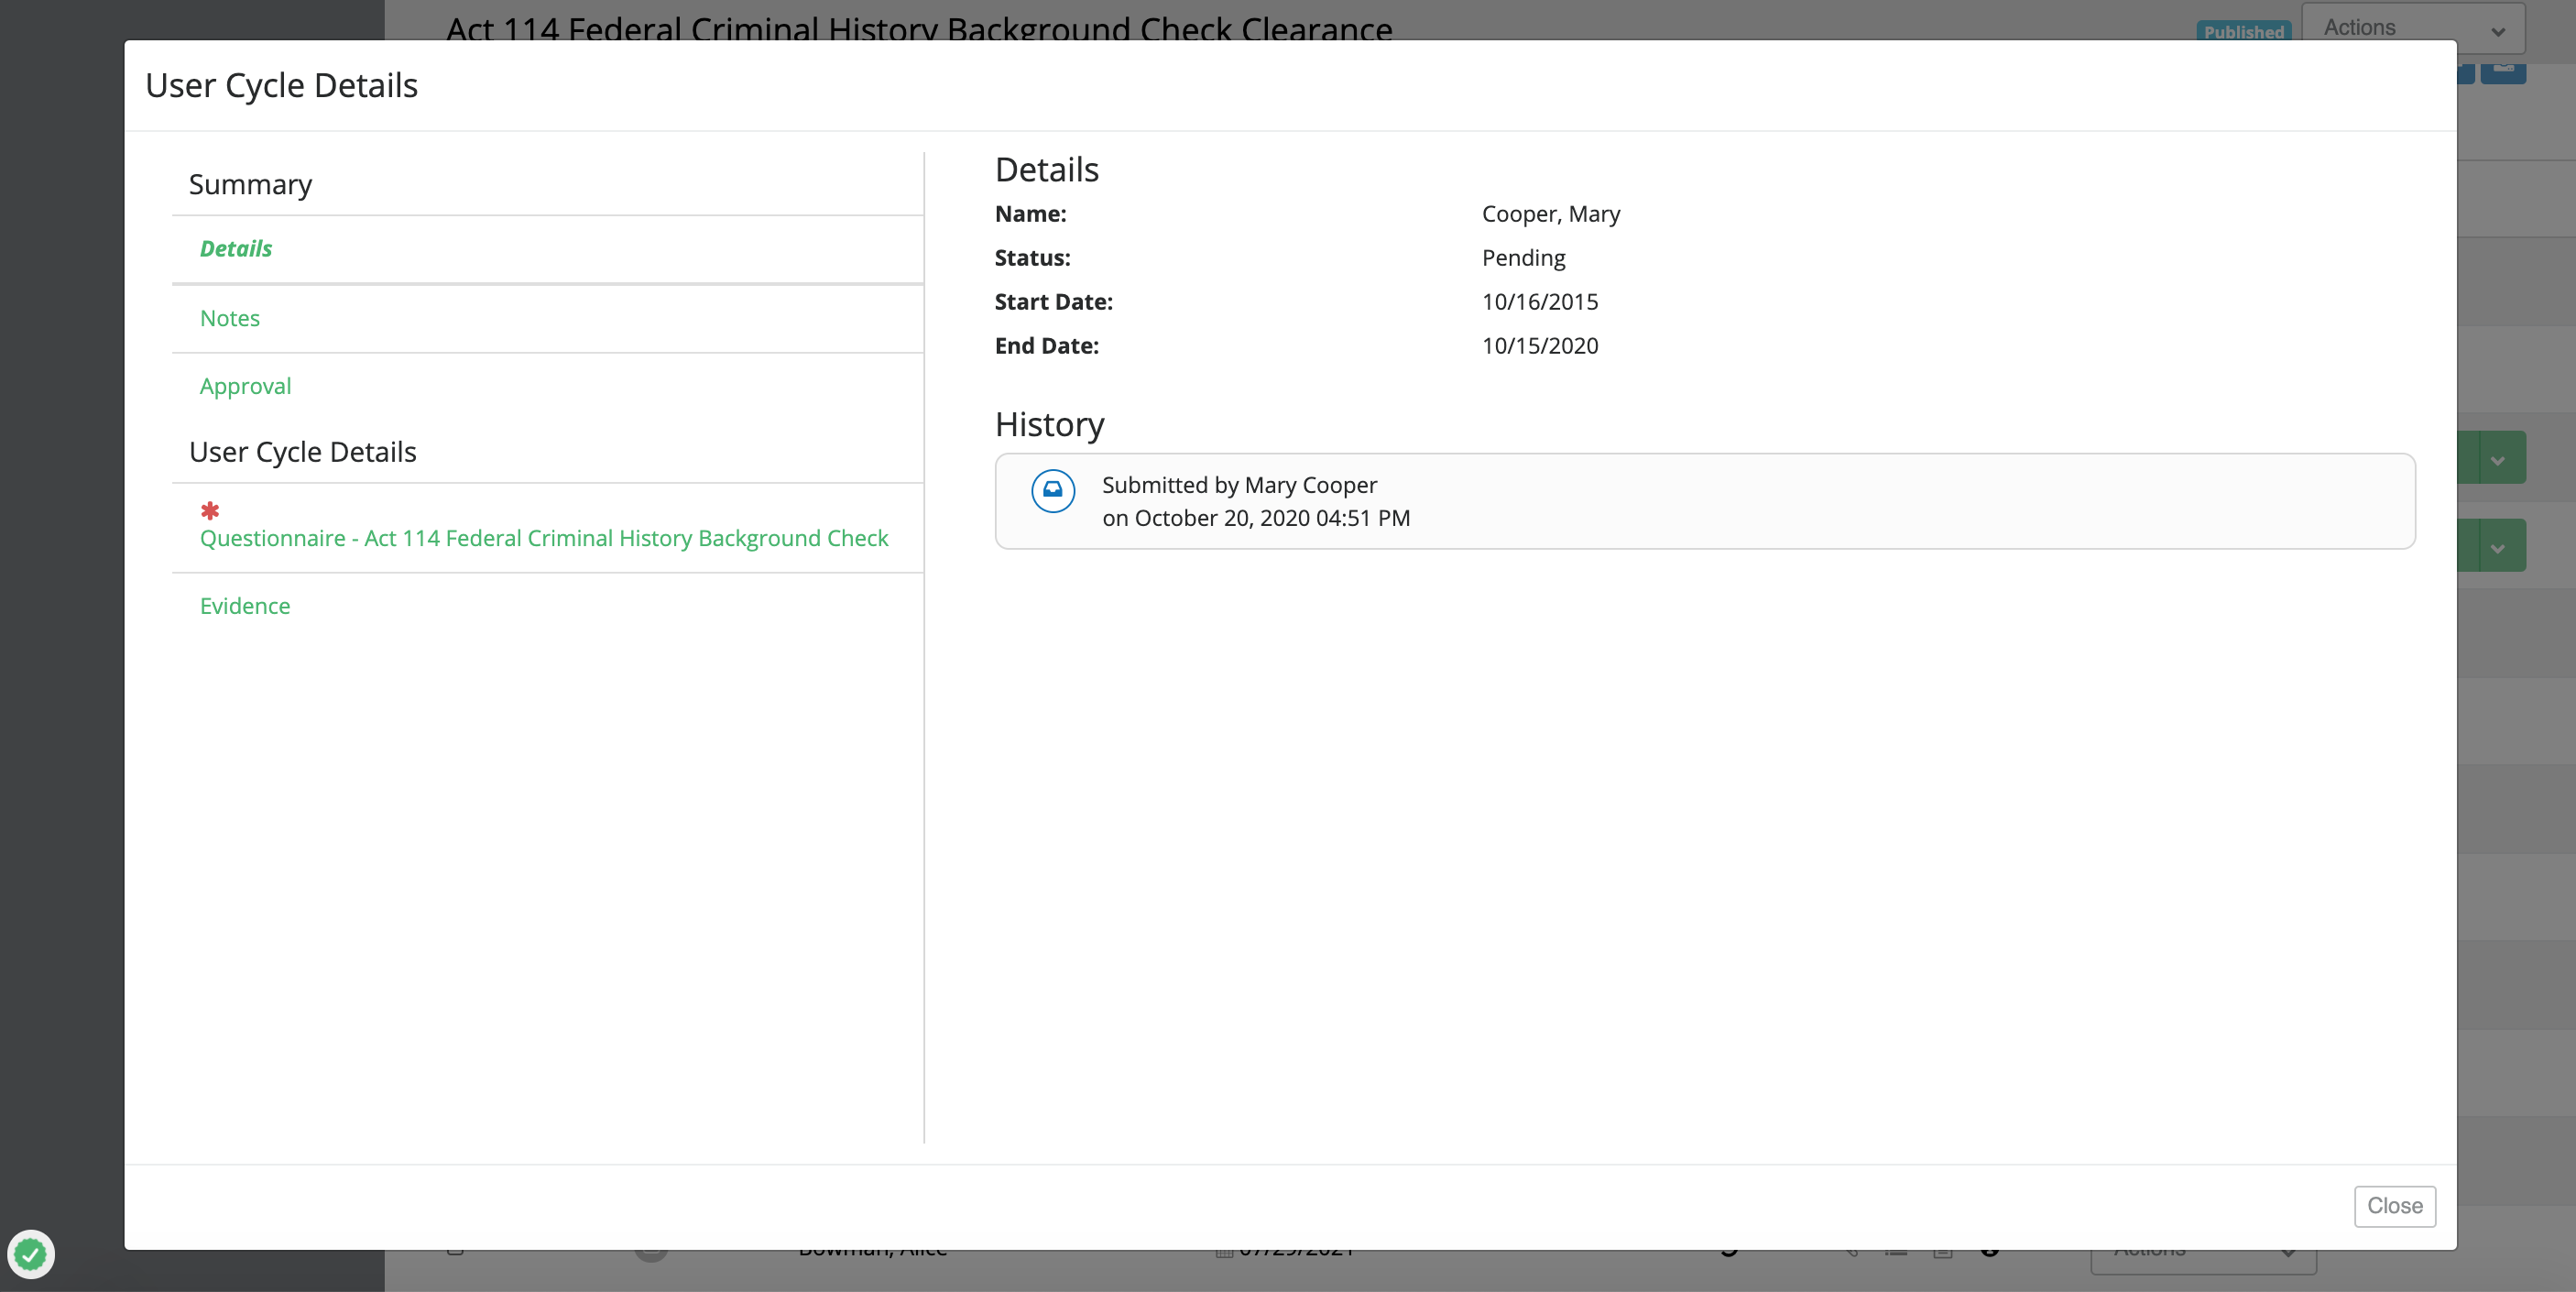Click the Start Date 10/16/2015 value

pos(1539,302)
